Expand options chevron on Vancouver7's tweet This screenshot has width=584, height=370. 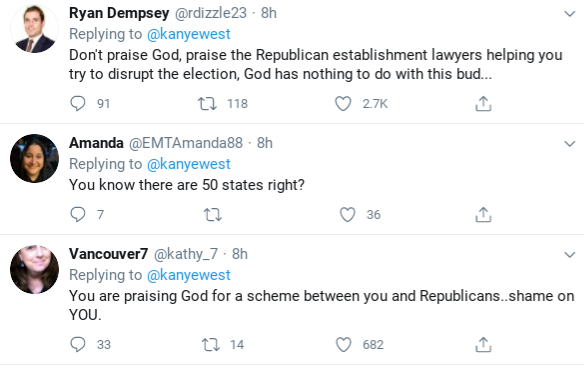(569, 255)
